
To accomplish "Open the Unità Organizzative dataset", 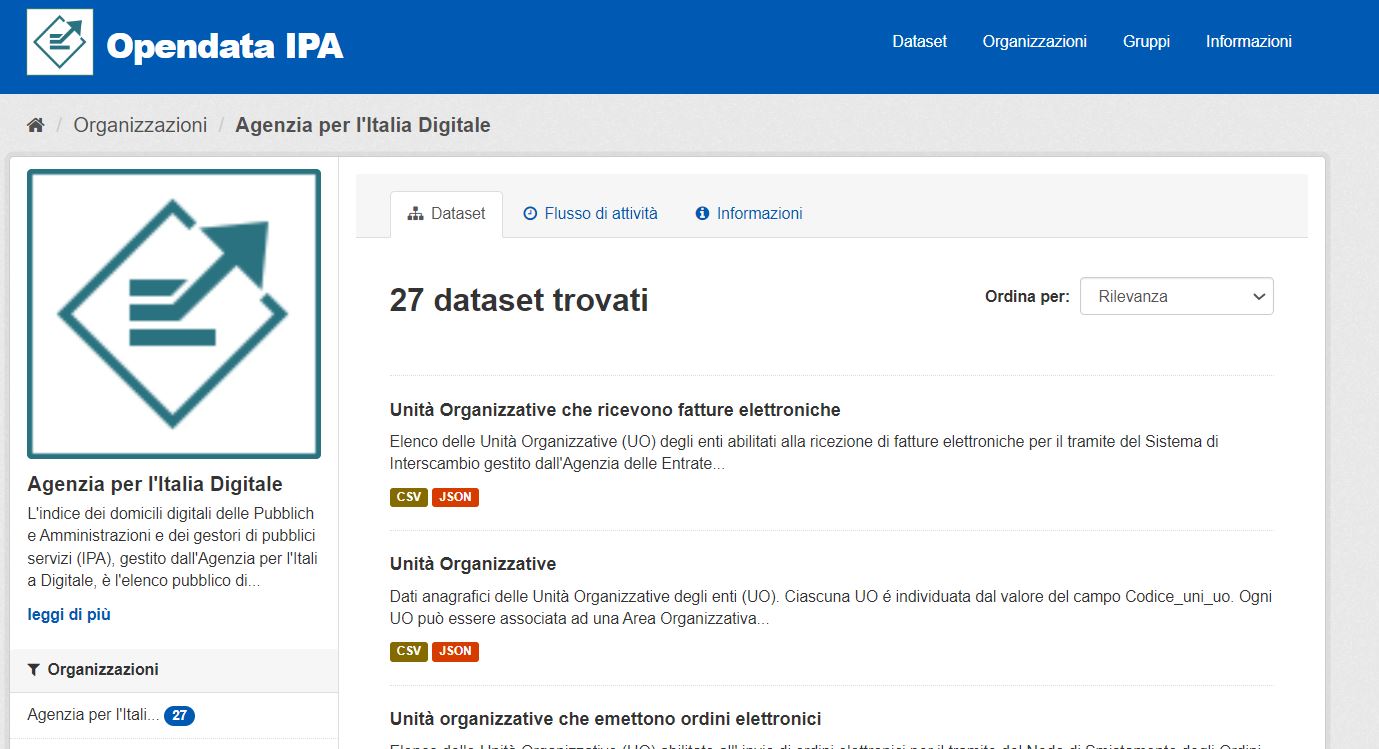I will [472, 564].
